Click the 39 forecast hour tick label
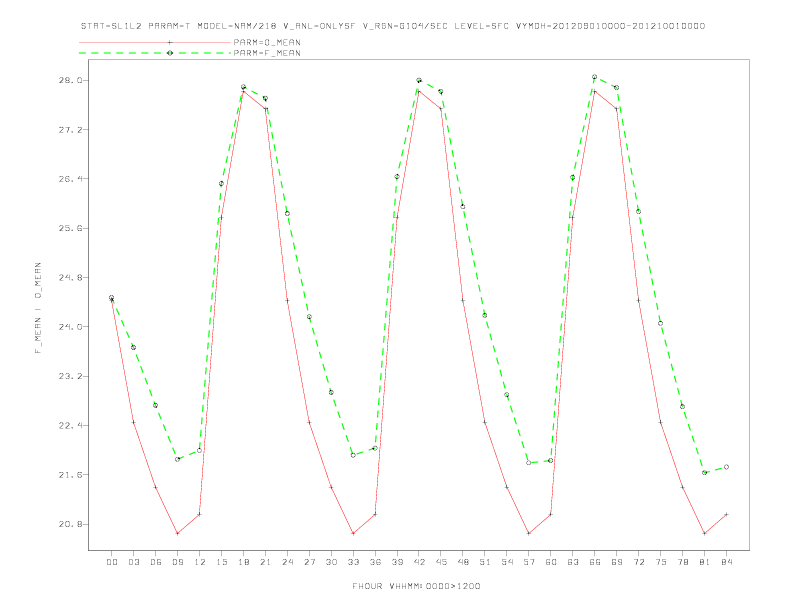792x612 pixels. pos(397,562)
